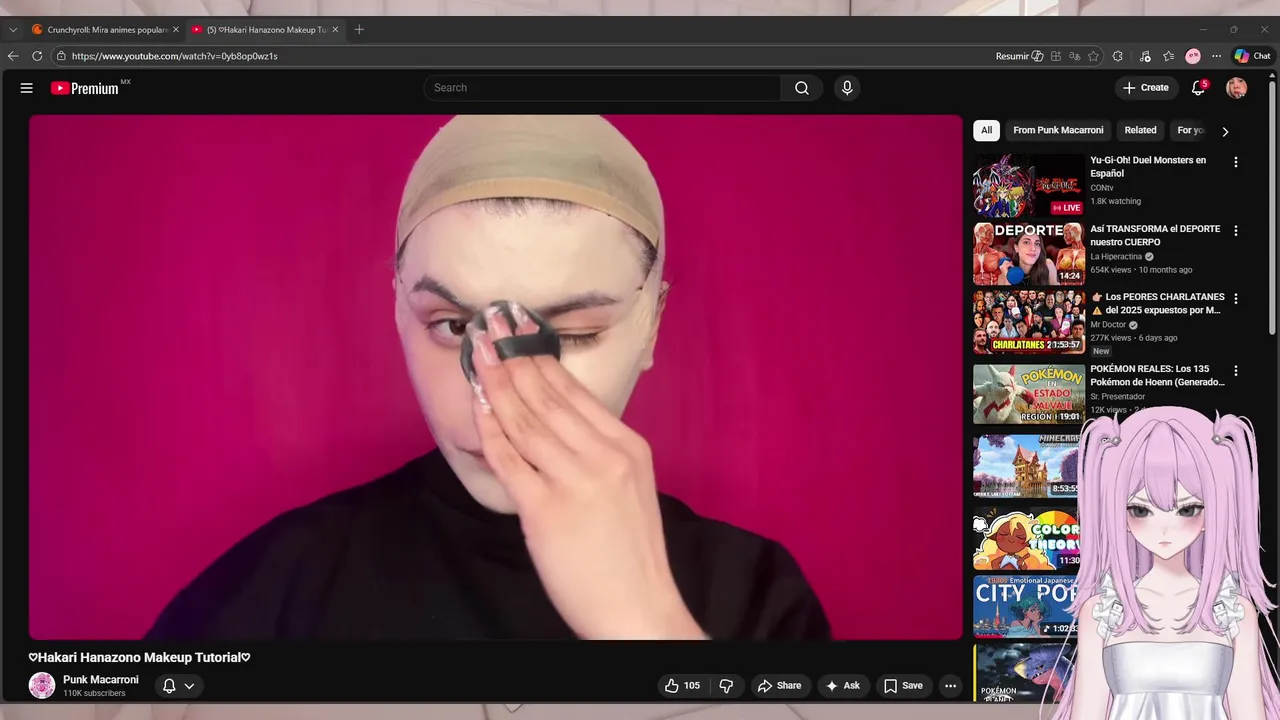This screenshot has width=1280, height=720.
Task: Like the video thumbs up 105
Action: pos(683,685)
